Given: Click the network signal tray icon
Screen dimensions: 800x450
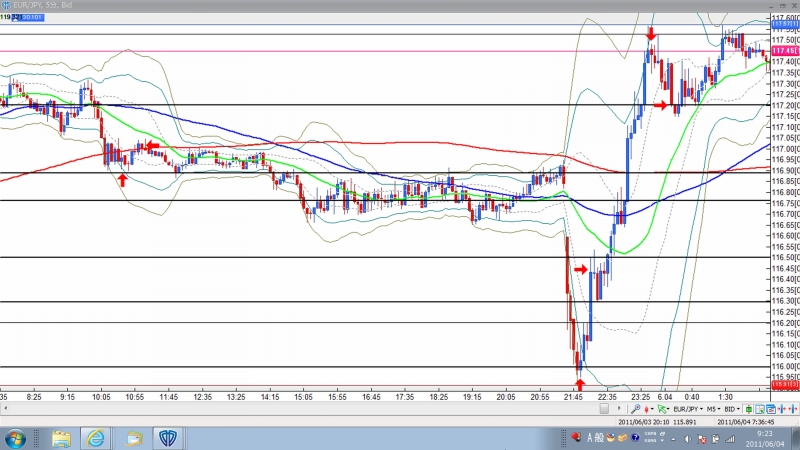Looking at the screenshot, I should coord(730,439).
